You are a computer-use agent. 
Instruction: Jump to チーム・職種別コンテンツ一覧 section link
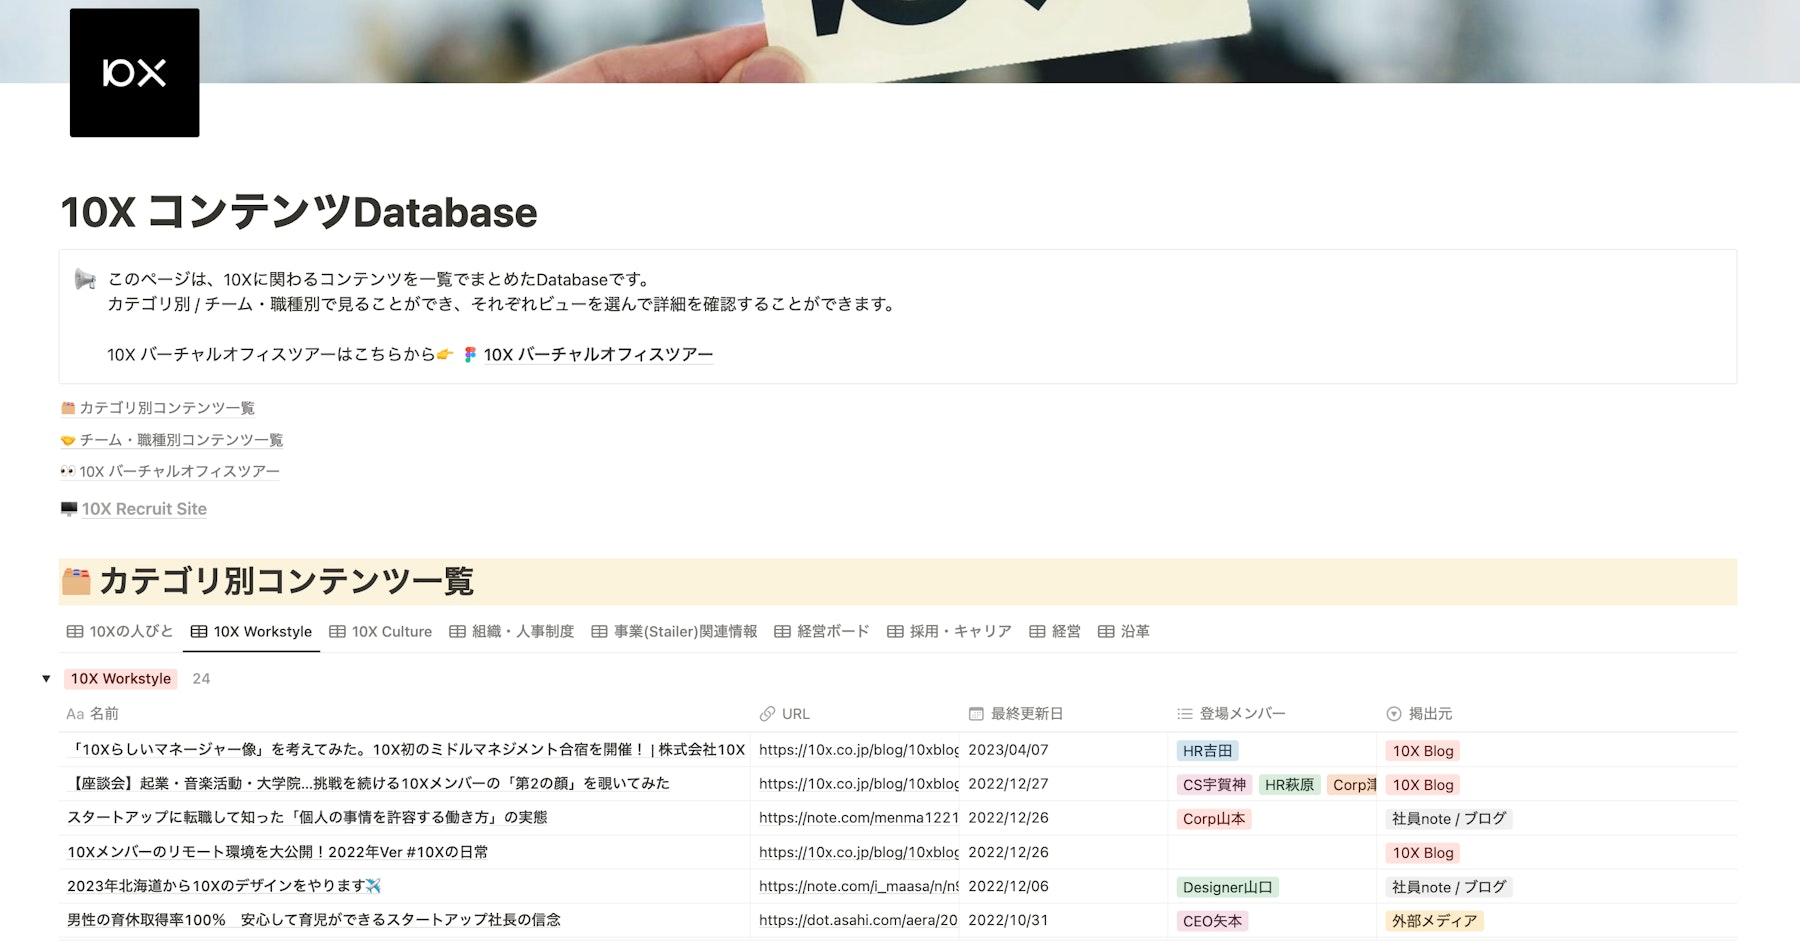181,440
